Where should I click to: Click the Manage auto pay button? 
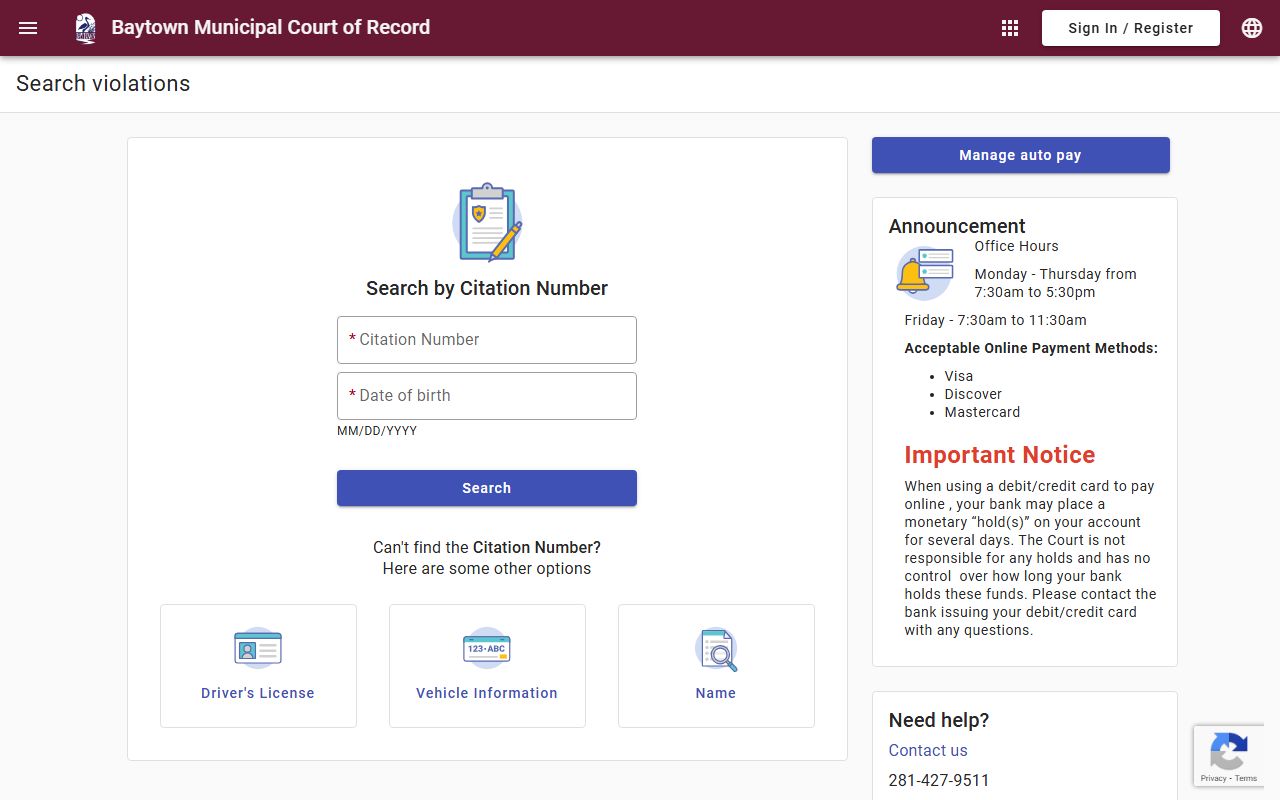[1021, 155]
